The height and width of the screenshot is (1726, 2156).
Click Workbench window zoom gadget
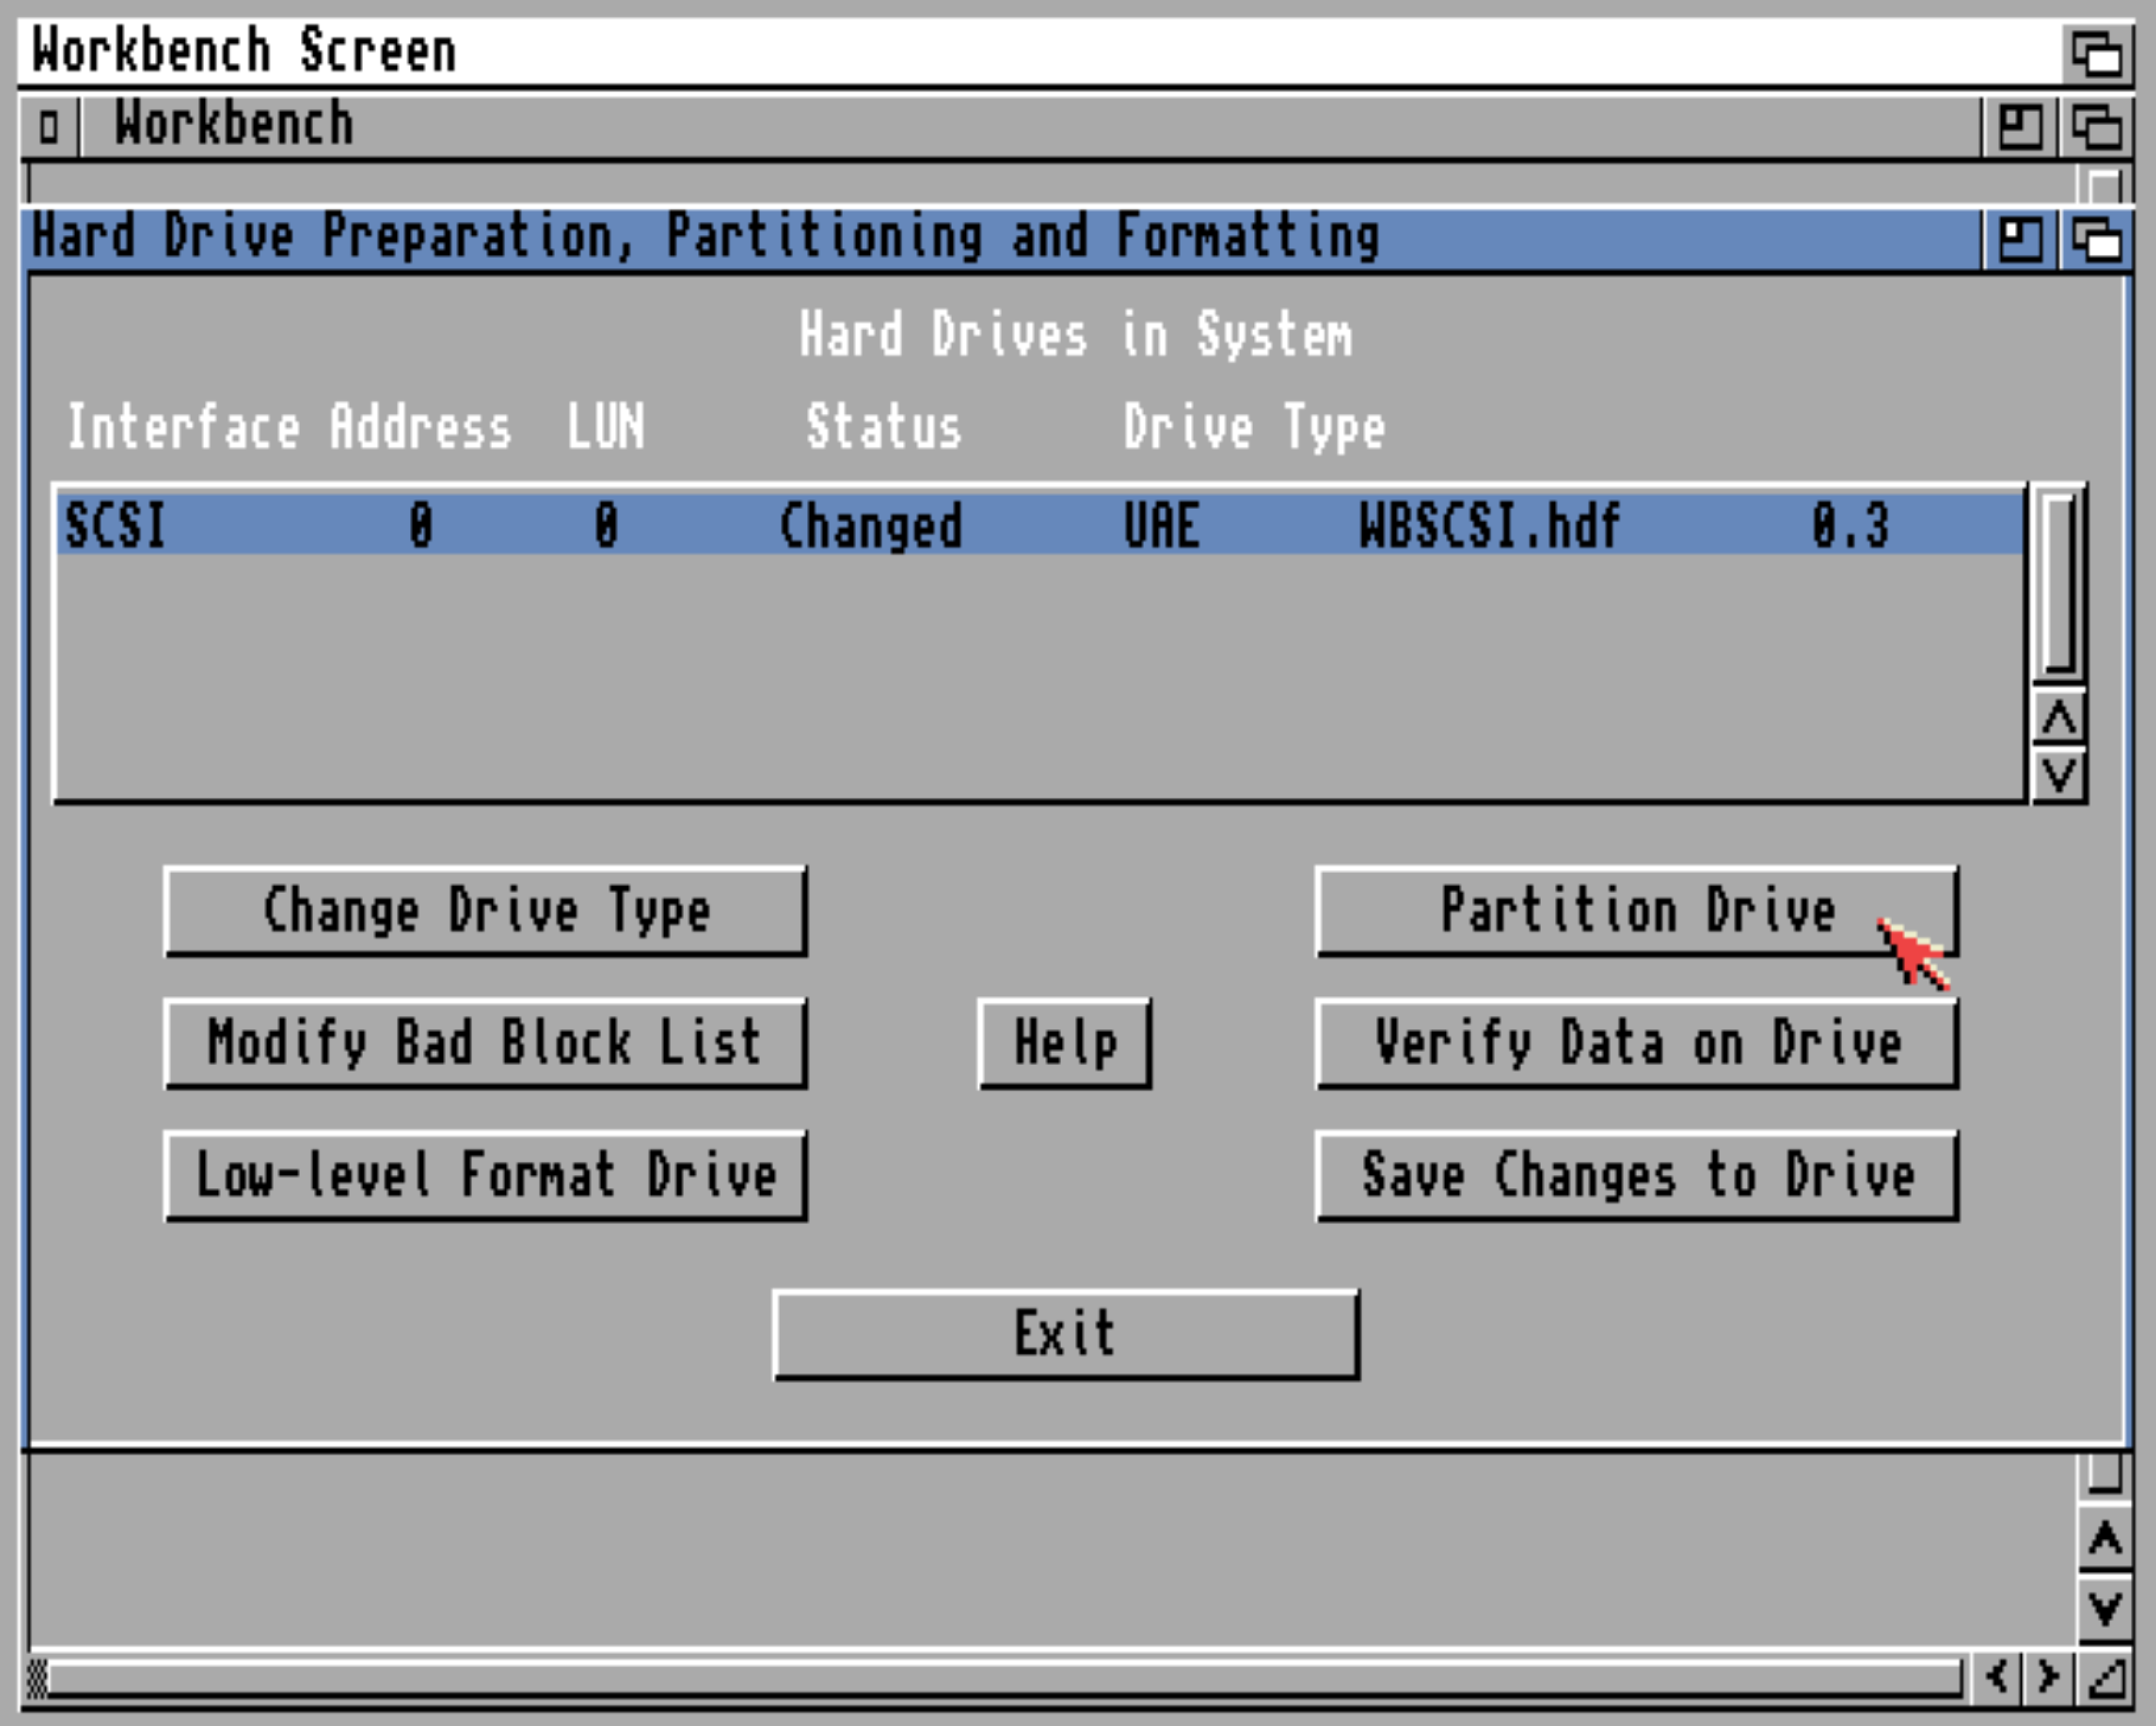[x=2020, y=127]
